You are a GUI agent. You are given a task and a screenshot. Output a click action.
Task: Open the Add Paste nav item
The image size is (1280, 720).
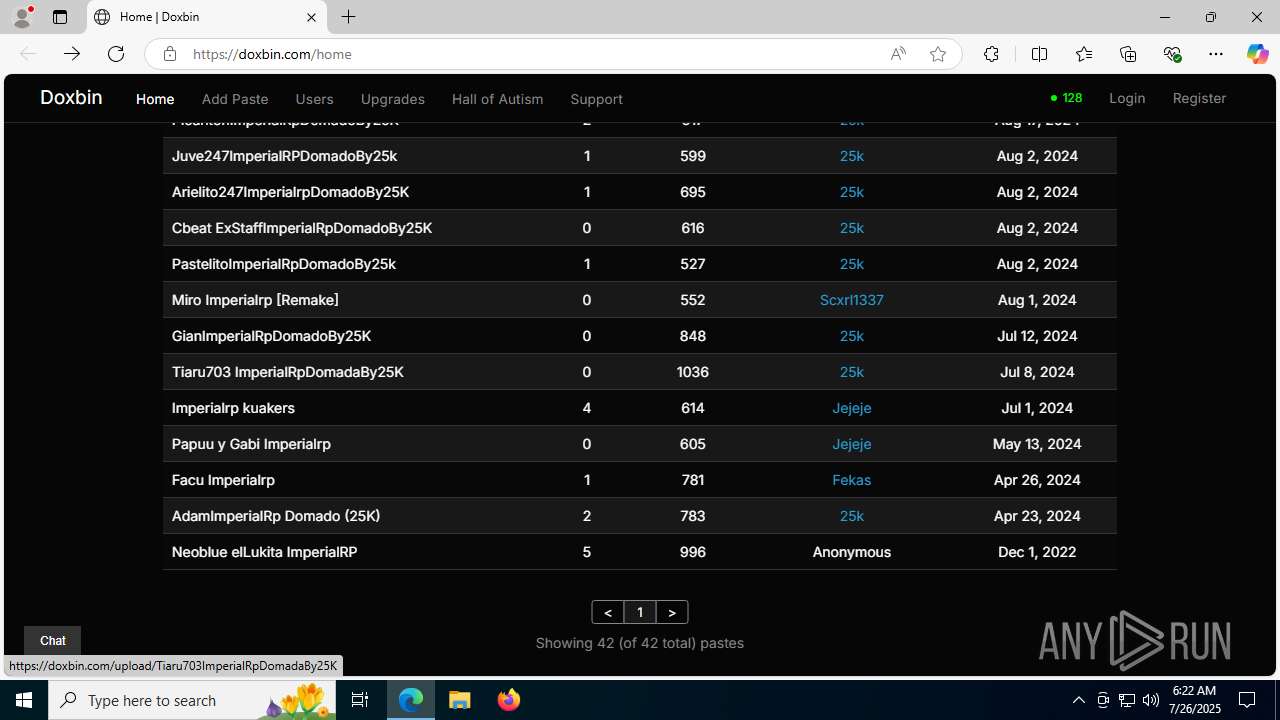pyautogui.click(x=235, y=99)
